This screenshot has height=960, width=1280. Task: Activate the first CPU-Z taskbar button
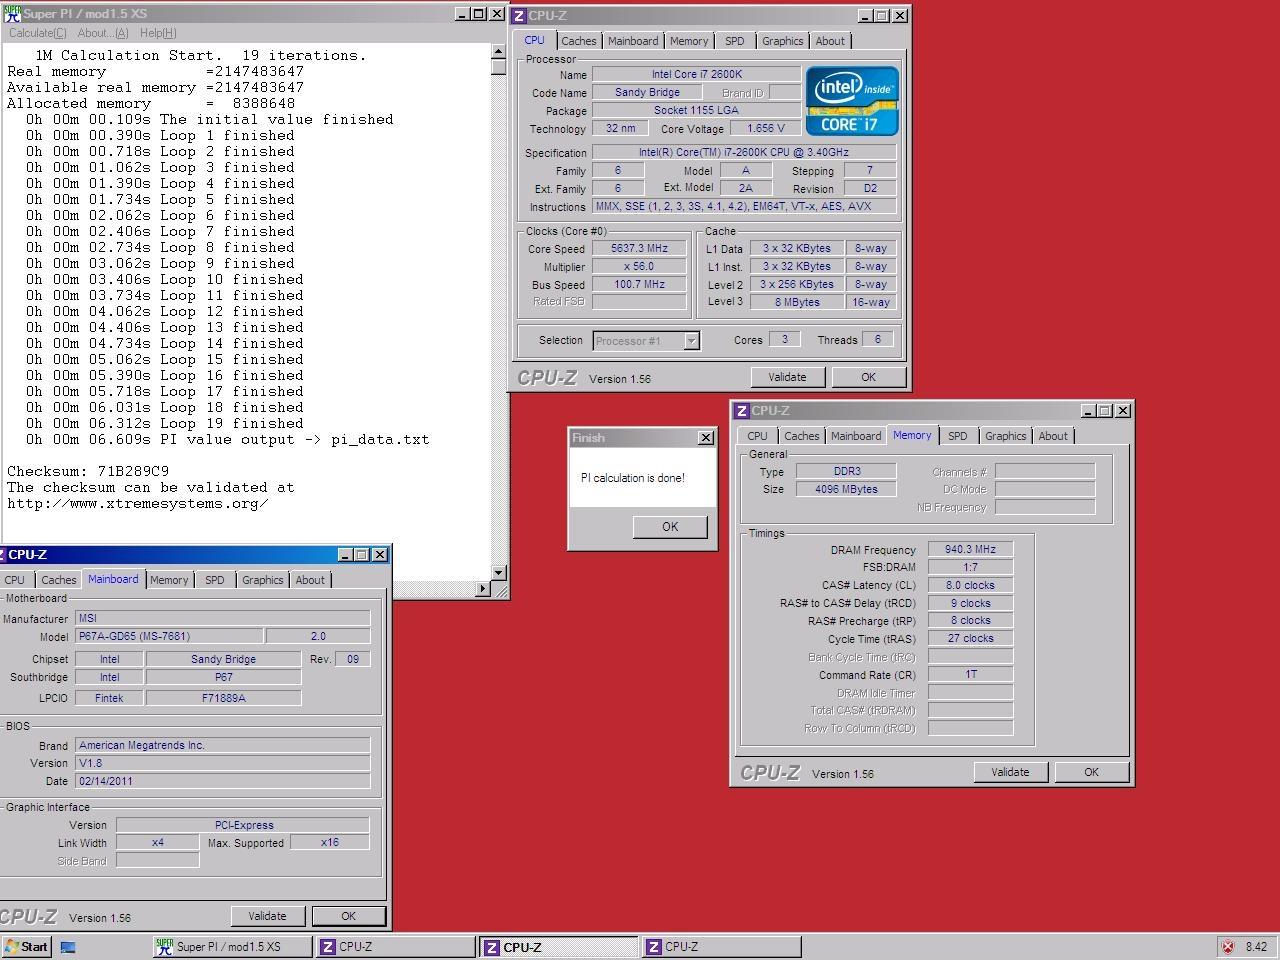tap(396, 947)
